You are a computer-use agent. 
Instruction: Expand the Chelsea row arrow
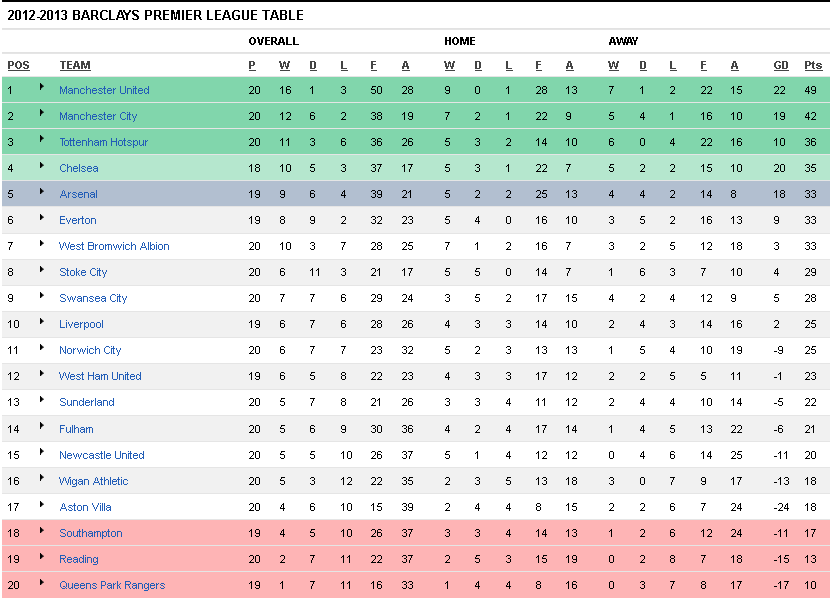click(x=42, y=165)
